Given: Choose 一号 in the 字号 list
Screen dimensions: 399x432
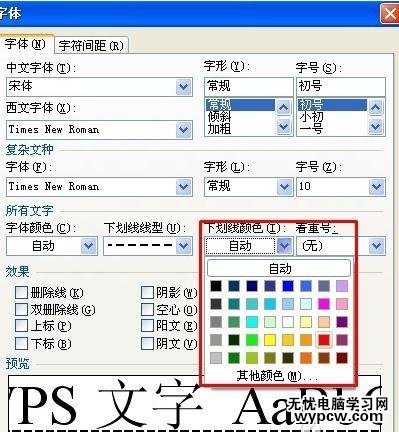Looking at the screenshot, I should (332, 129).
